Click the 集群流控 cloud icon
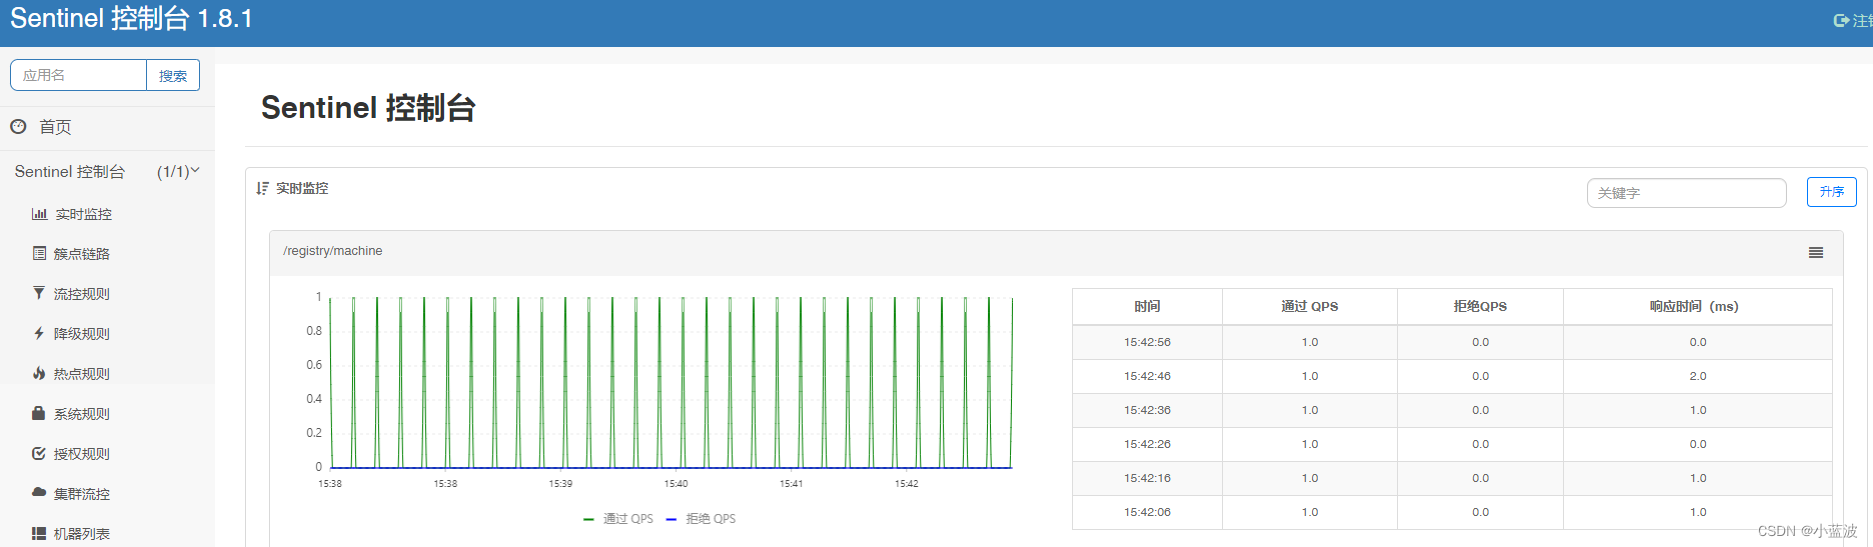The image size is (1873, 547). pos(39,492)
